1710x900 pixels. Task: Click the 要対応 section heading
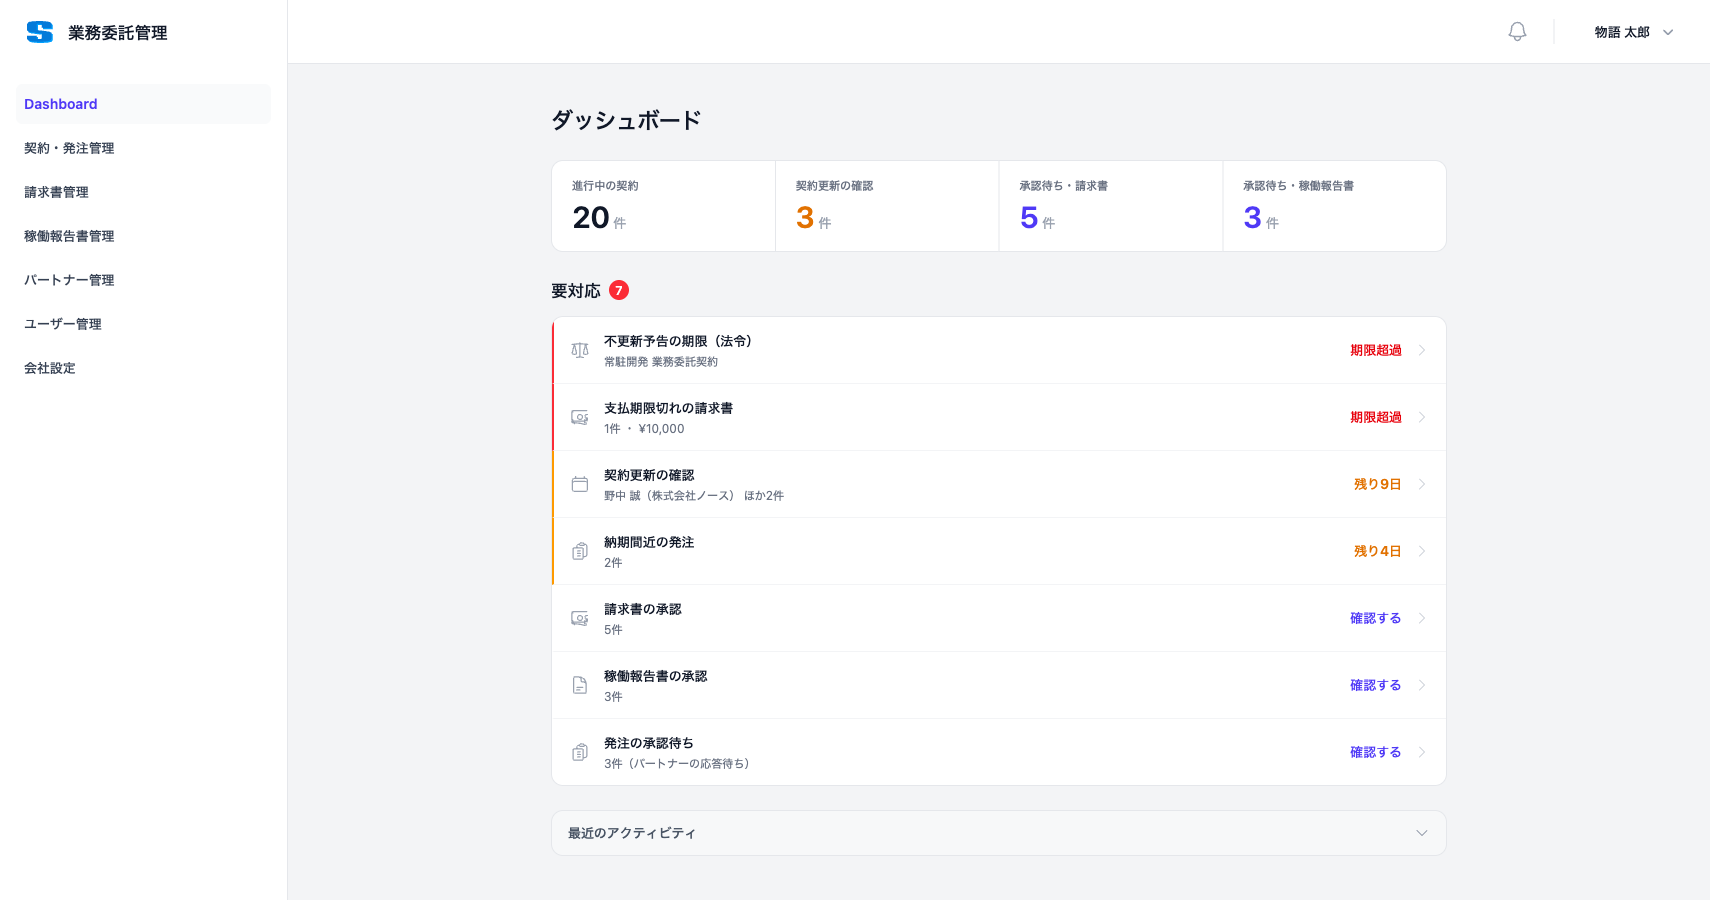[x=576, y=291]
